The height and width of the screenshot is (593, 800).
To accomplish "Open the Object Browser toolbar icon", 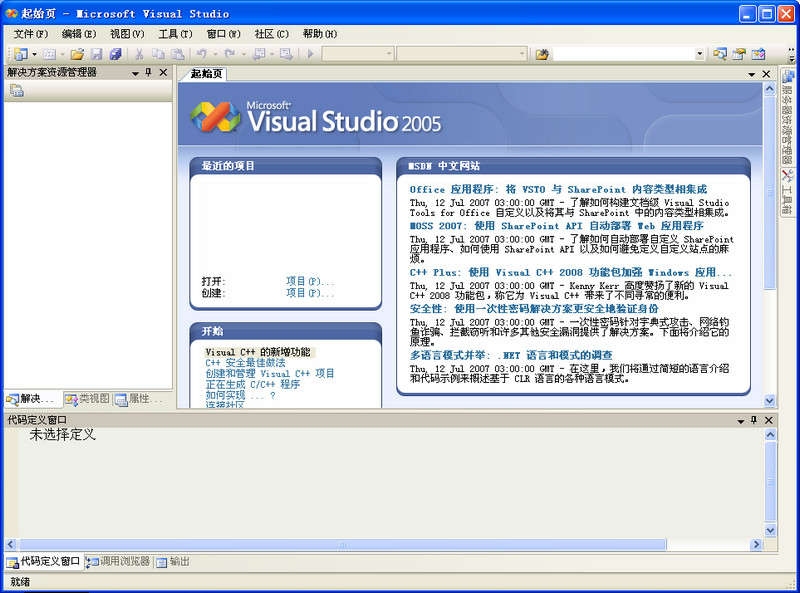I will (x=759, y=54).
